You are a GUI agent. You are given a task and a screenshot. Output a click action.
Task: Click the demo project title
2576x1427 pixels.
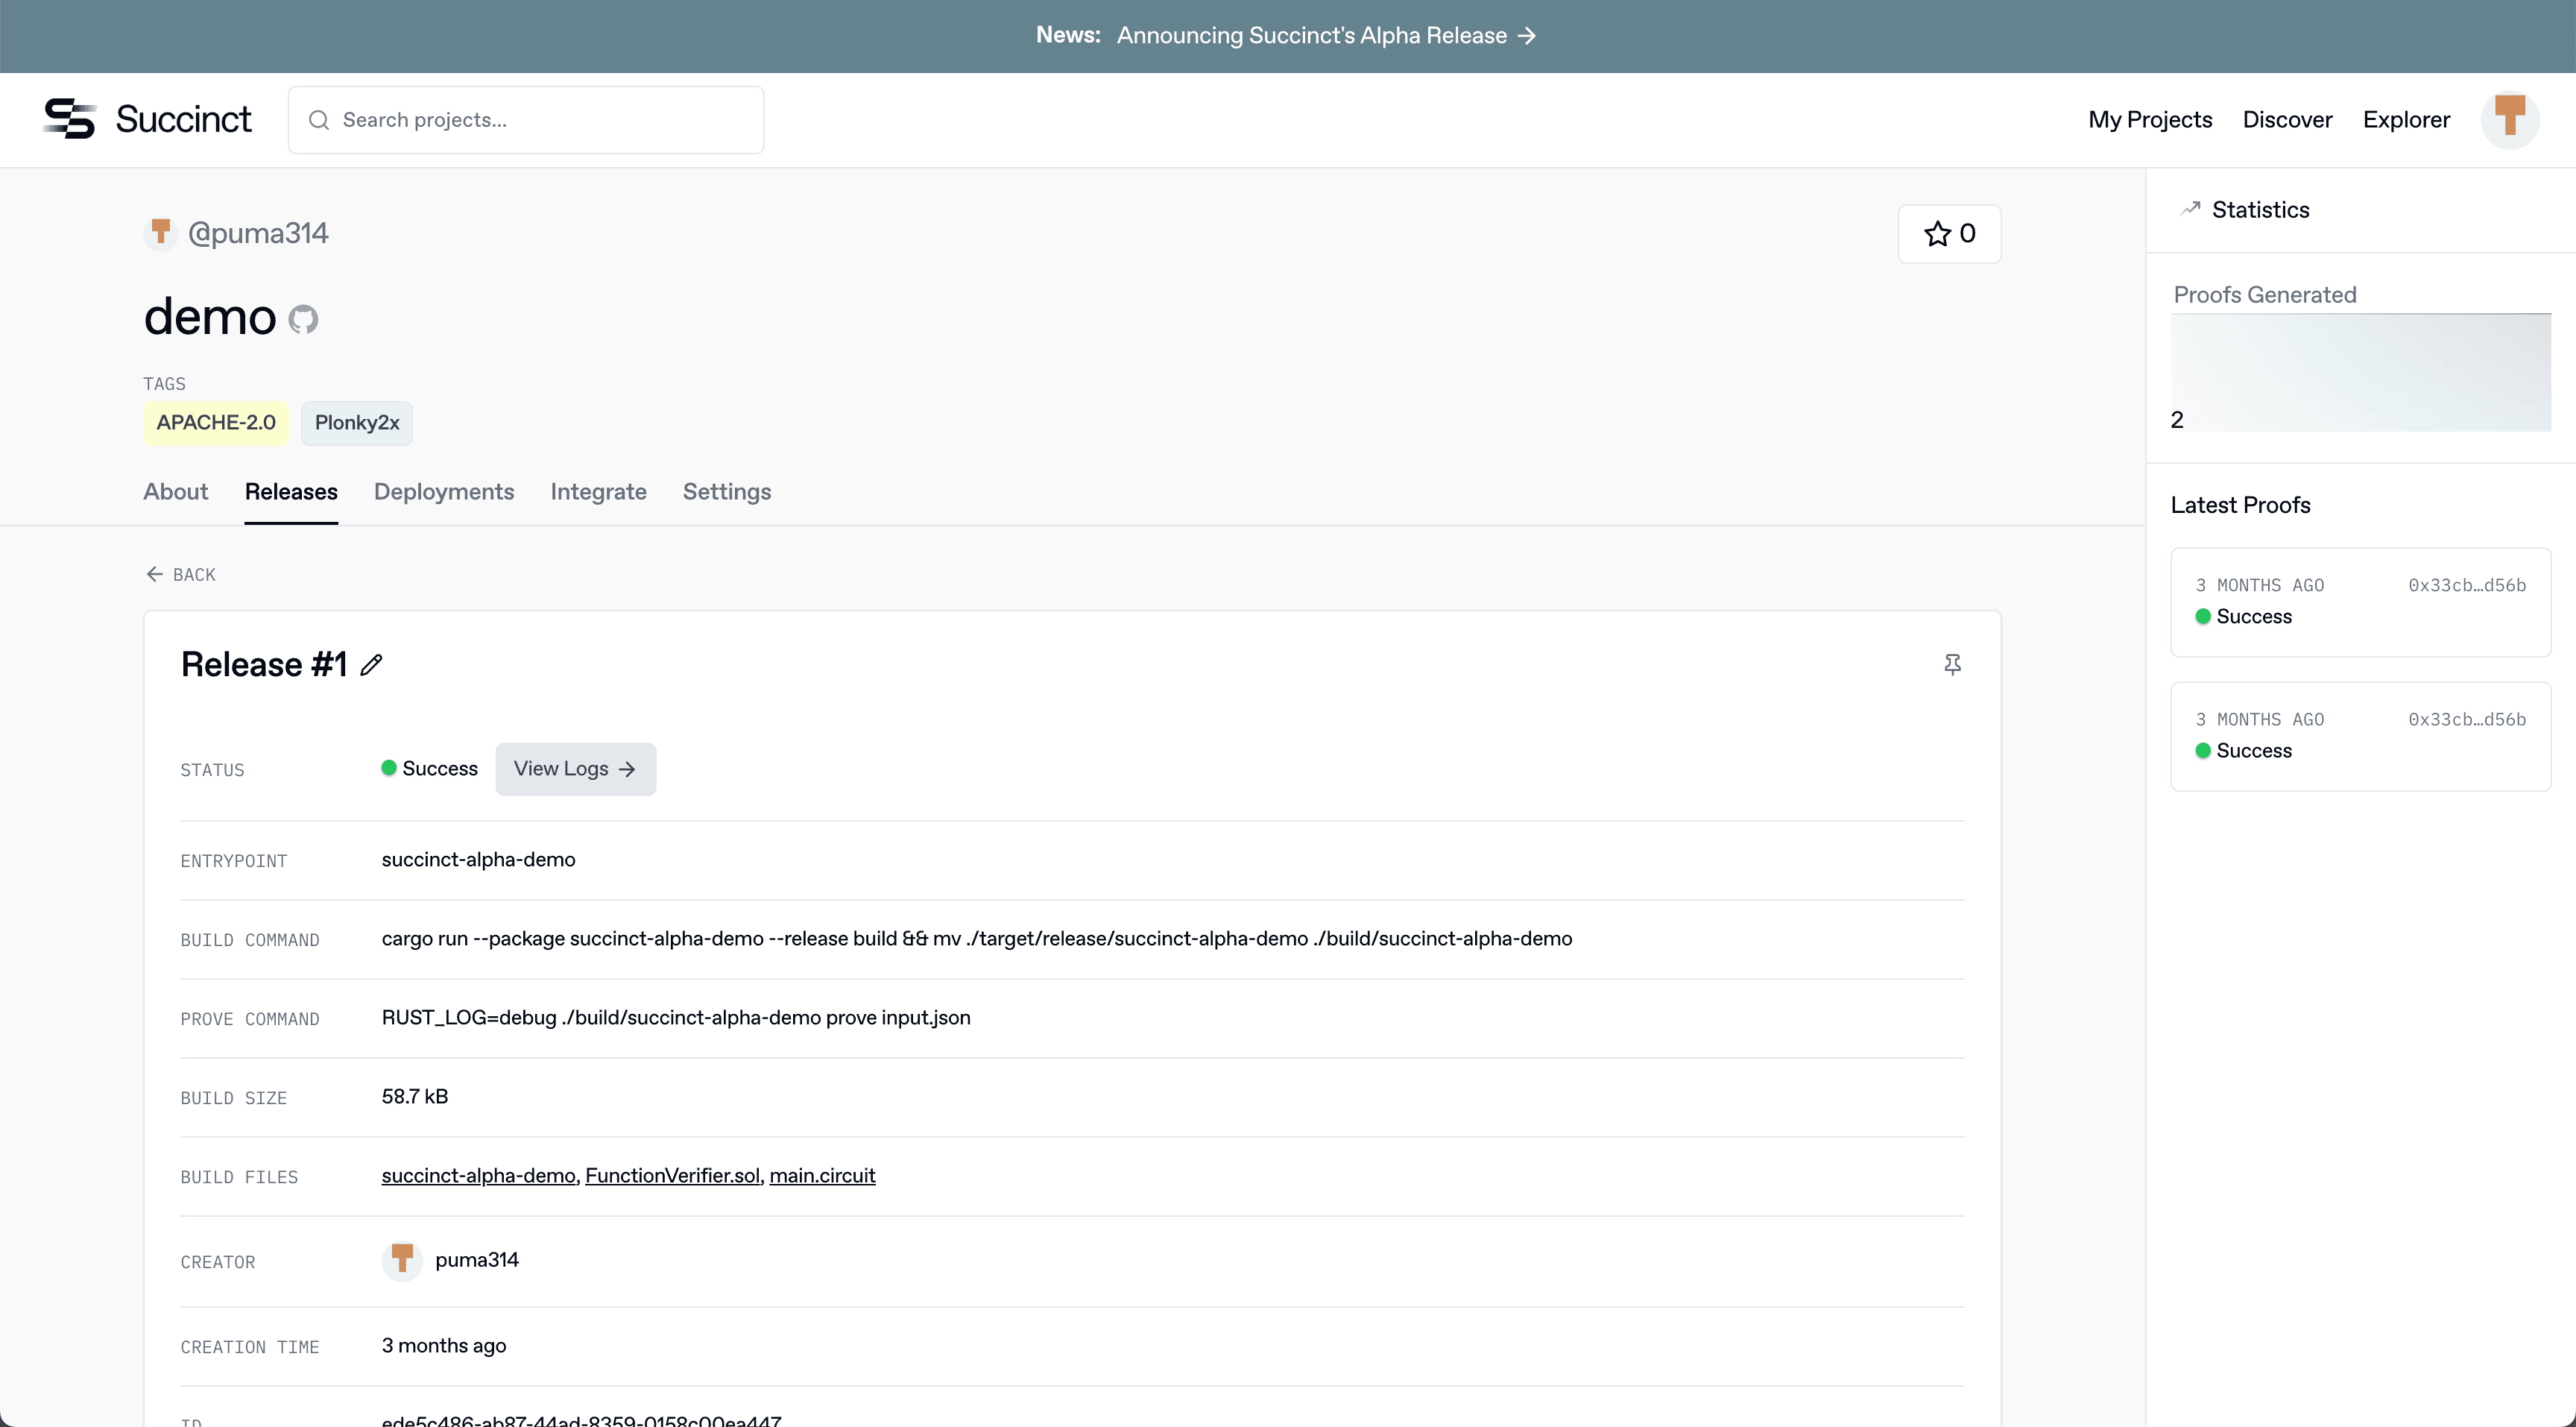coord(210,317)
